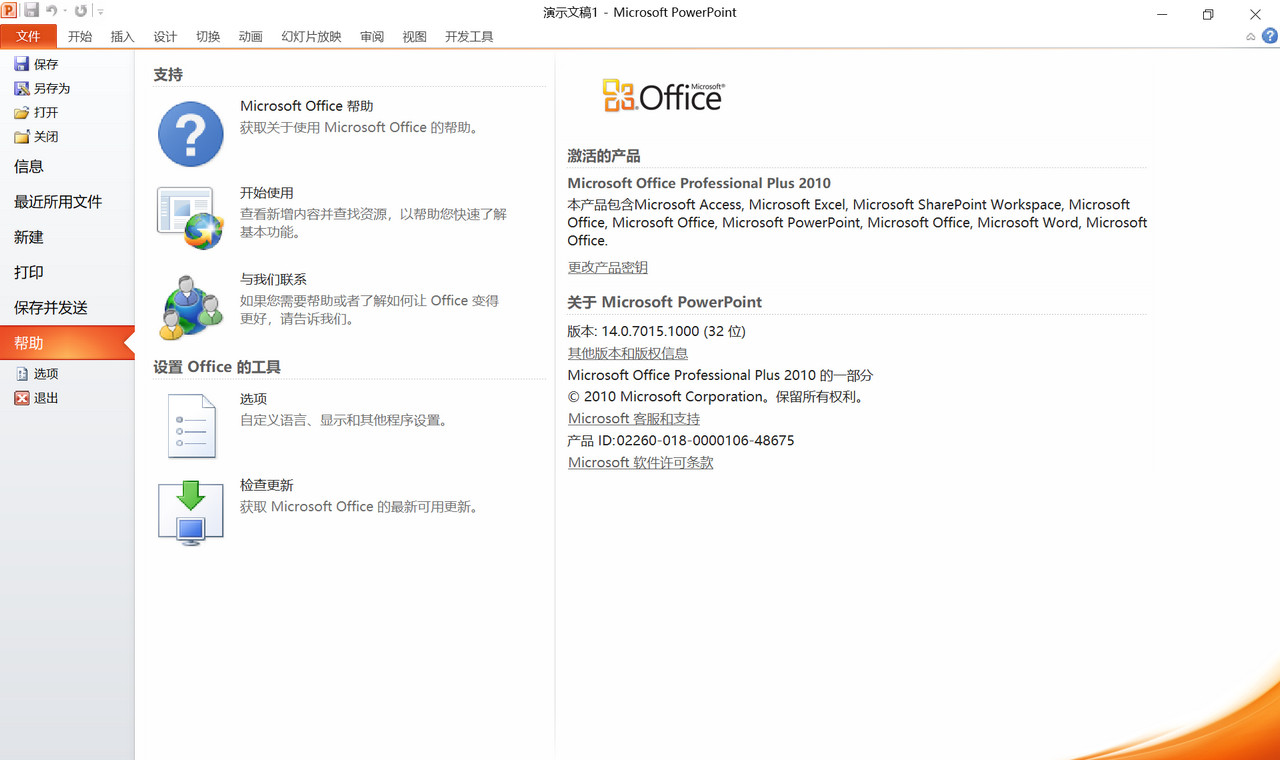This screenshot has height=760, width=1280.
Task: Click the 与我们联系 (Contact us) heading
Action: click(273, 279)
